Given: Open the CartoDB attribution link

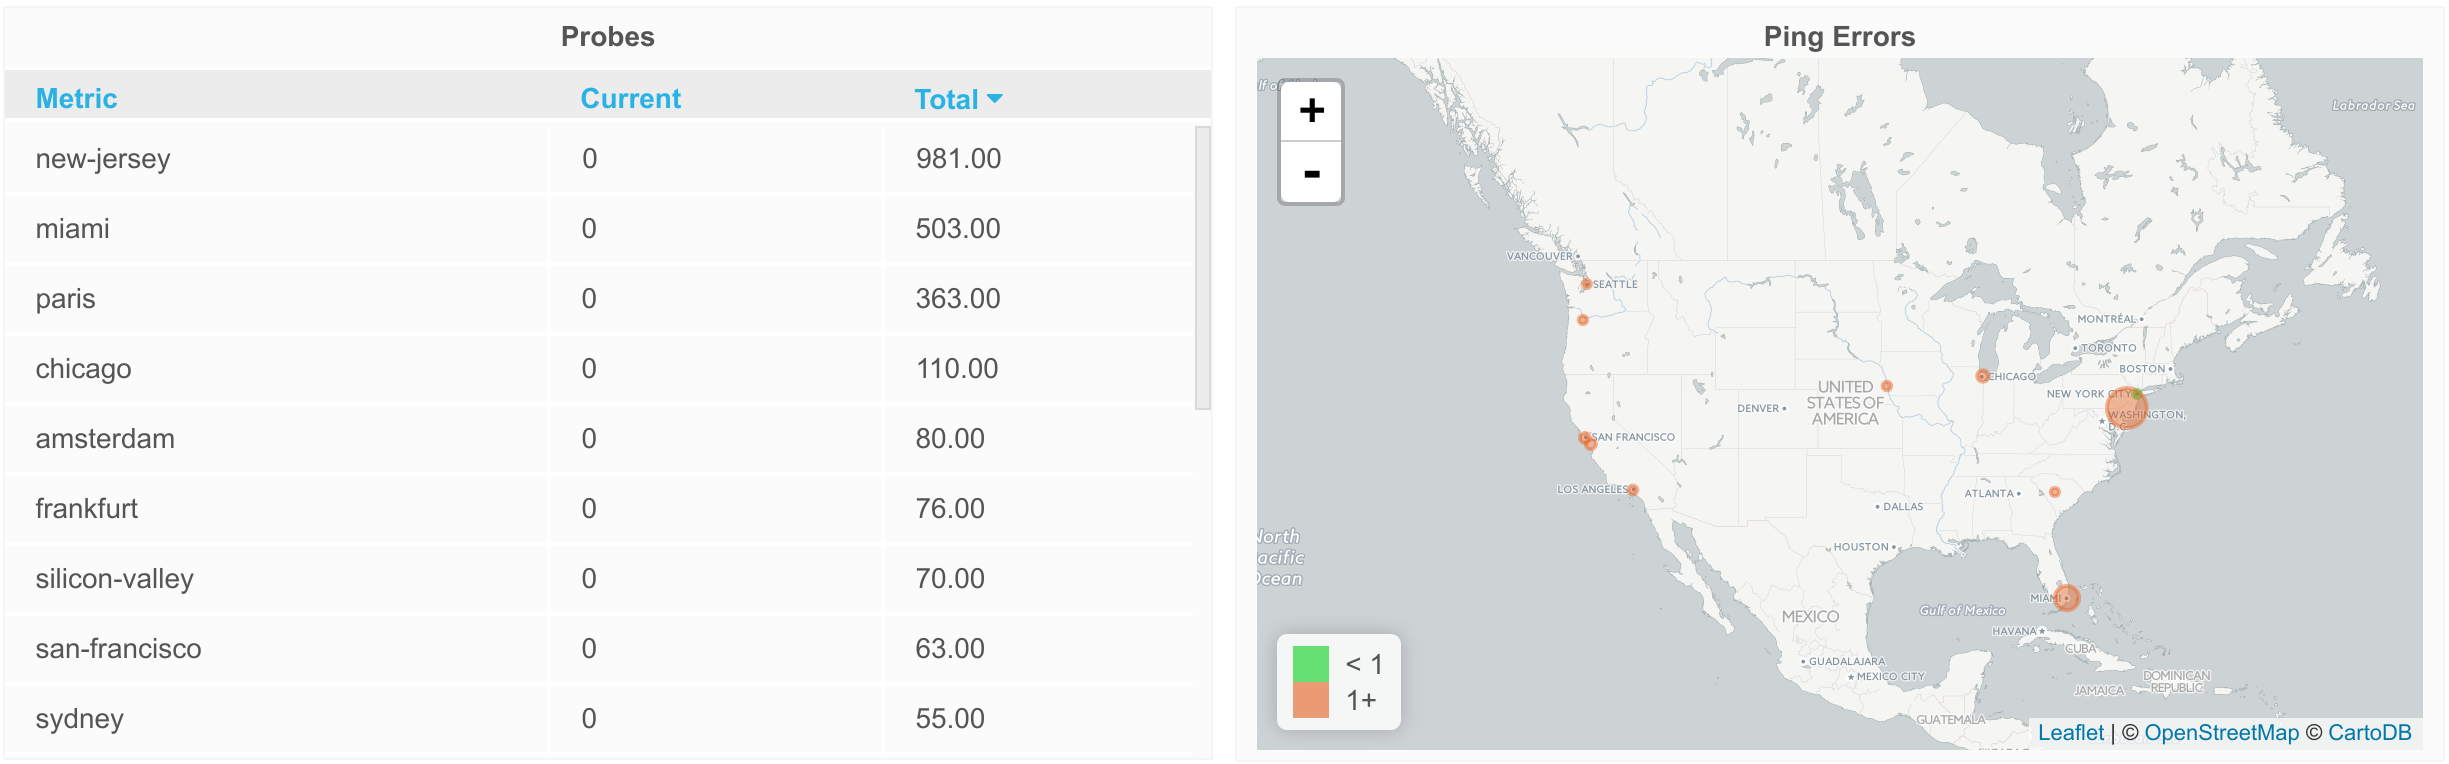Looking at the screenshot, I should (x=2369, y=733).
